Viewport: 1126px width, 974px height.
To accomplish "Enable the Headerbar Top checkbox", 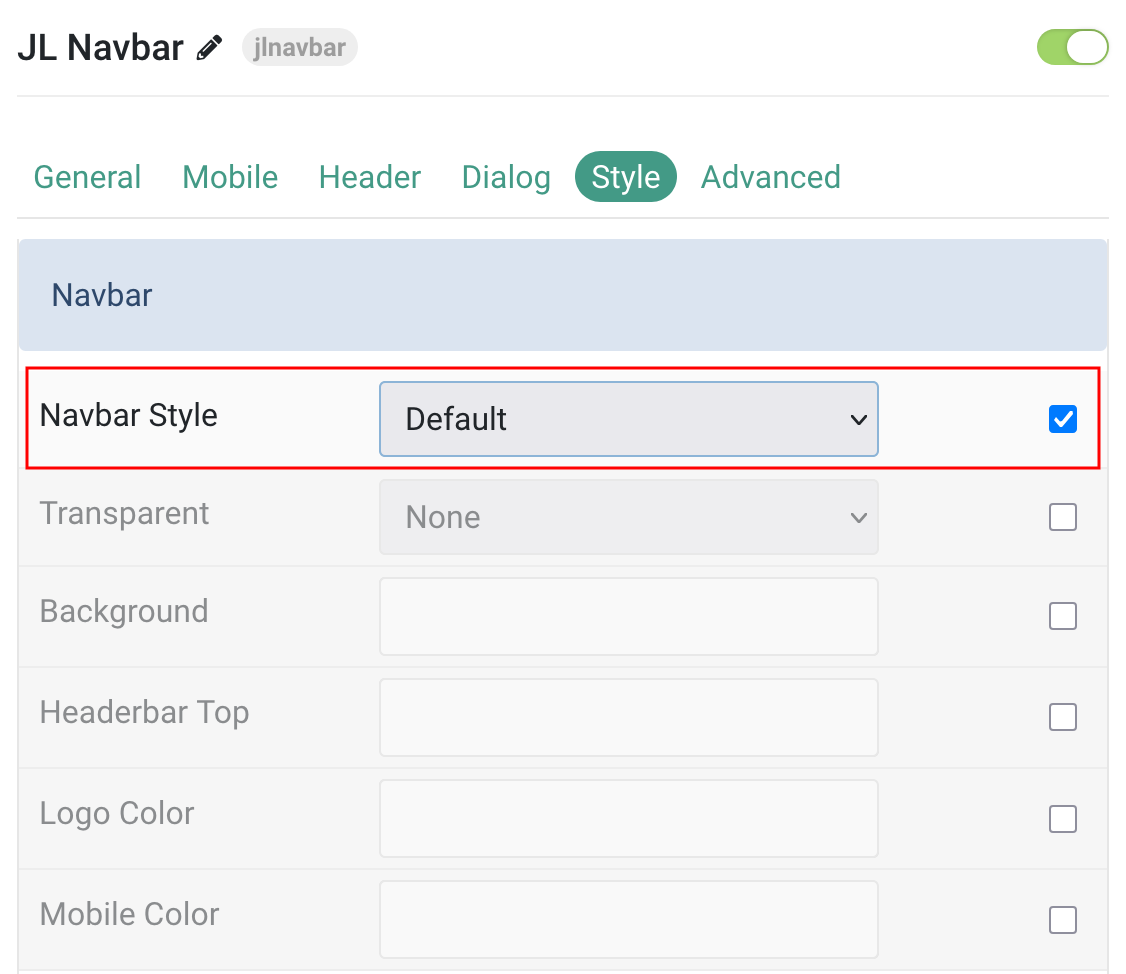I will (1062, 717).
